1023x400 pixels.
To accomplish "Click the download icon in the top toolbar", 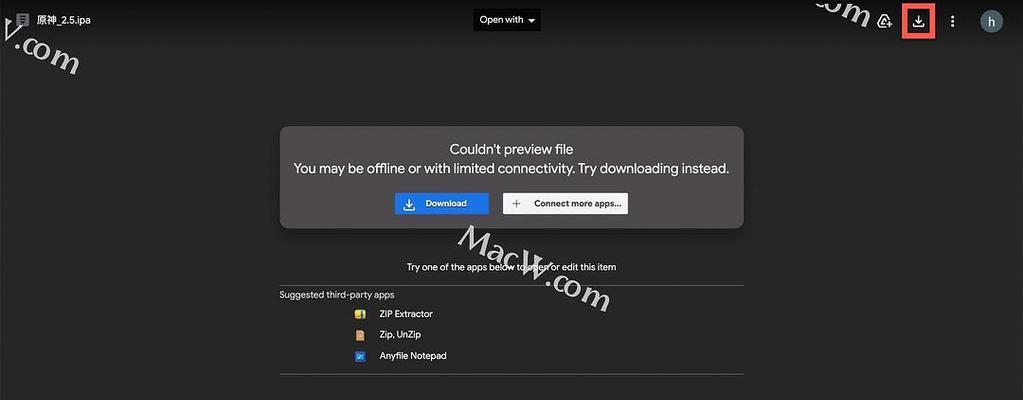I will (918, 22).
